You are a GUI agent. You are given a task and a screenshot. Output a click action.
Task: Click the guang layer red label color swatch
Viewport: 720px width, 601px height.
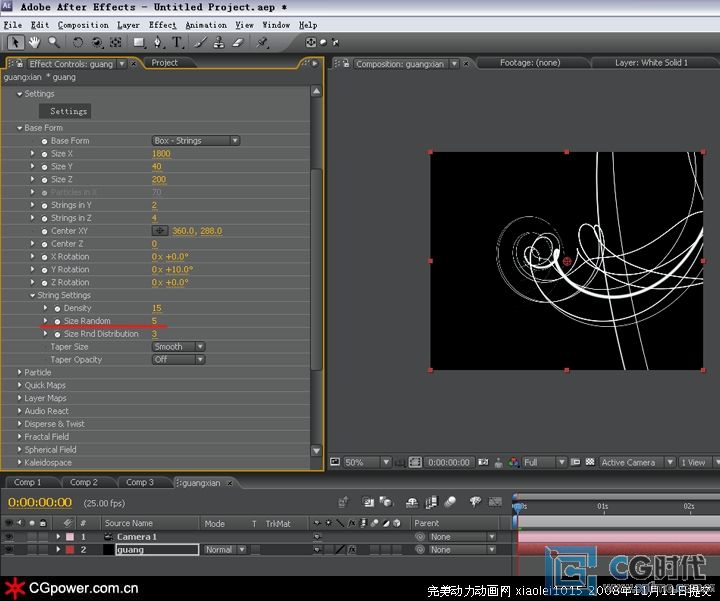70,550
